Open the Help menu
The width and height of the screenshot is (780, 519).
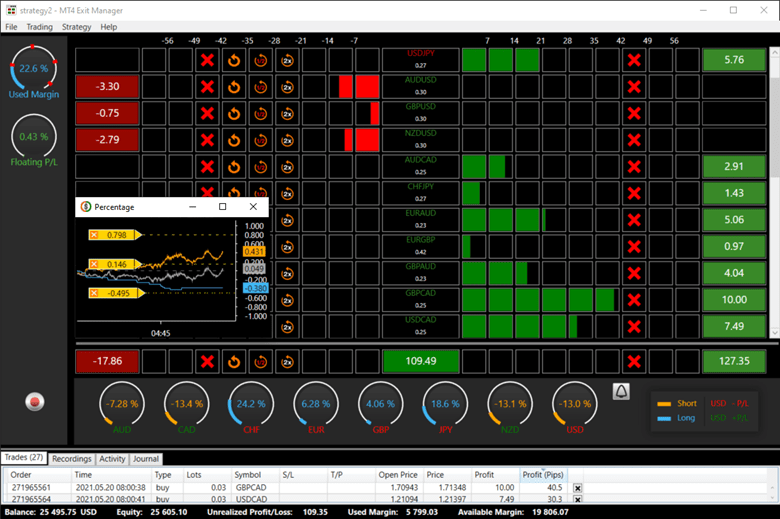pyautogui.click(x=108, y=27)
